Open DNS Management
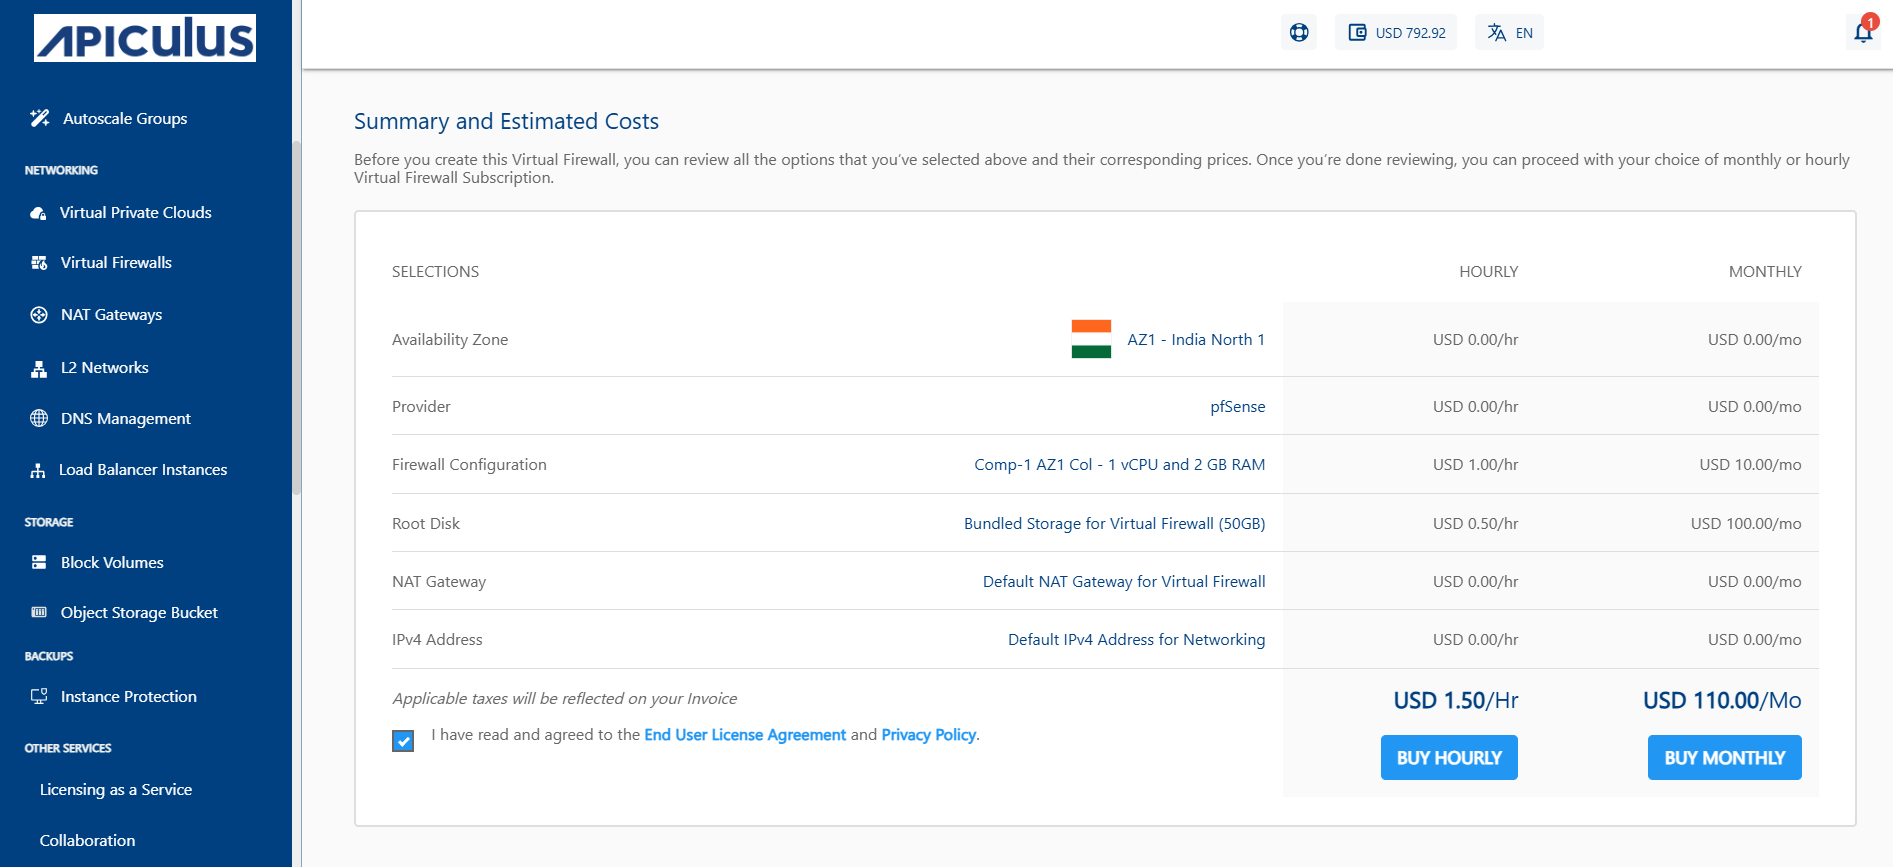Image resolution: width=1893 pixels, height=867 pixels. pos(126,419)
